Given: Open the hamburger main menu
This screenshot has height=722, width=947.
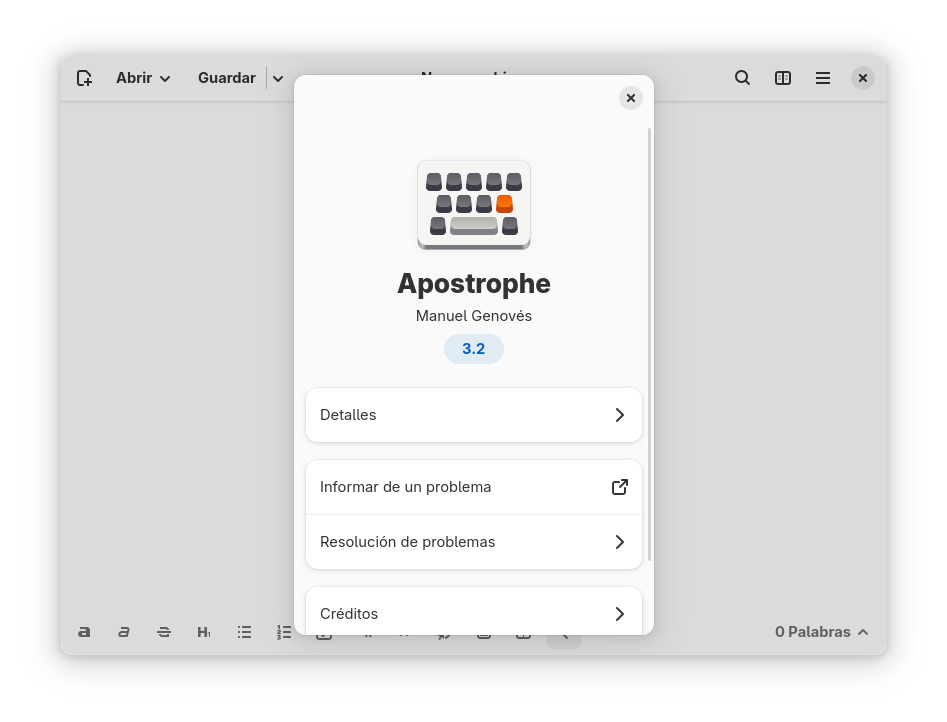Looking at the screenshot, I should pos(823,78).
